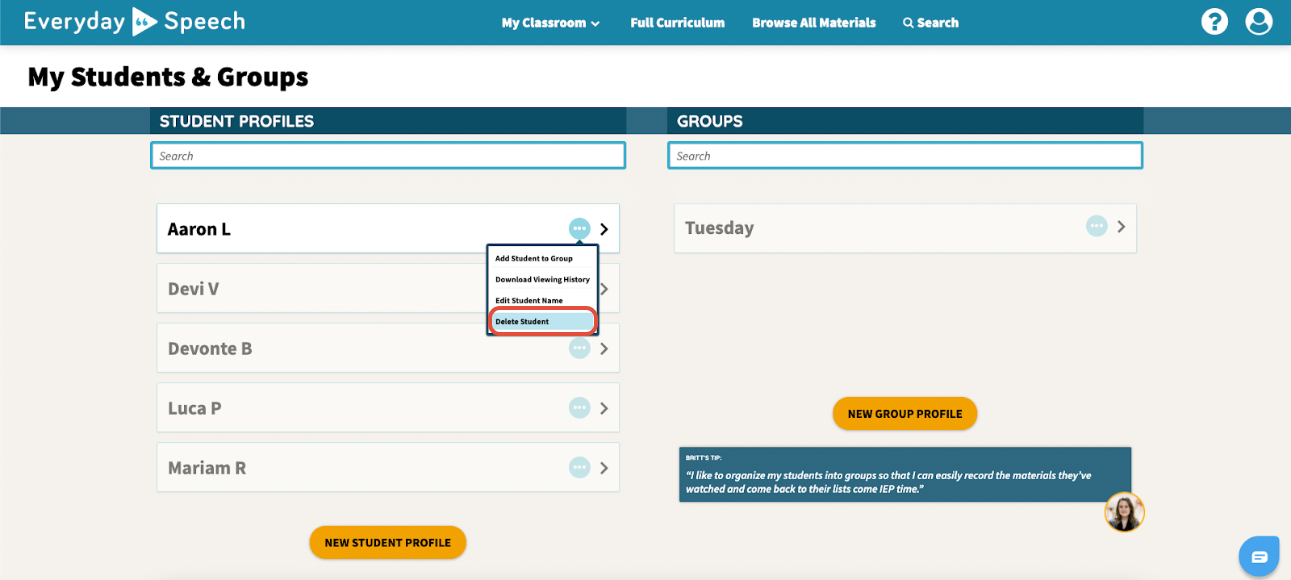Open three-dot options for Mariam R

[x=579, y=467]
